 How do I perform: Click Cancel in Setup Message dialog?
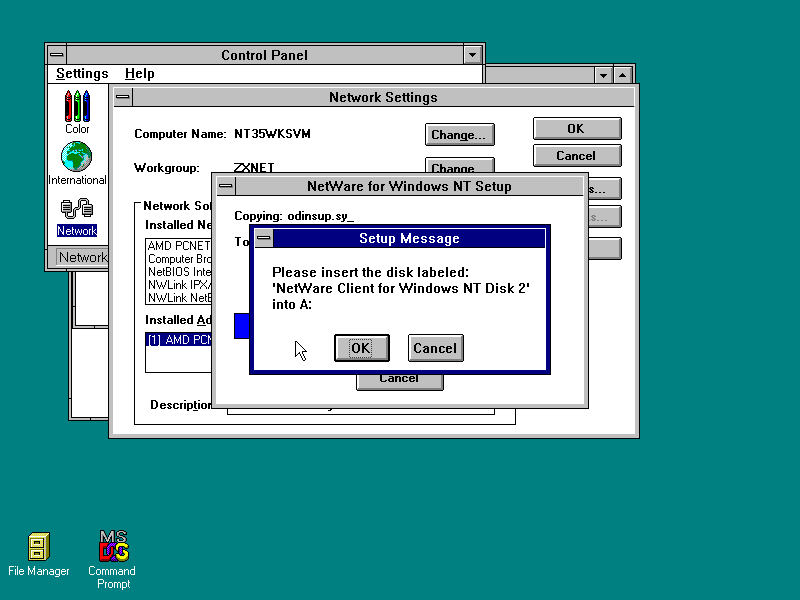click(436, 348)
